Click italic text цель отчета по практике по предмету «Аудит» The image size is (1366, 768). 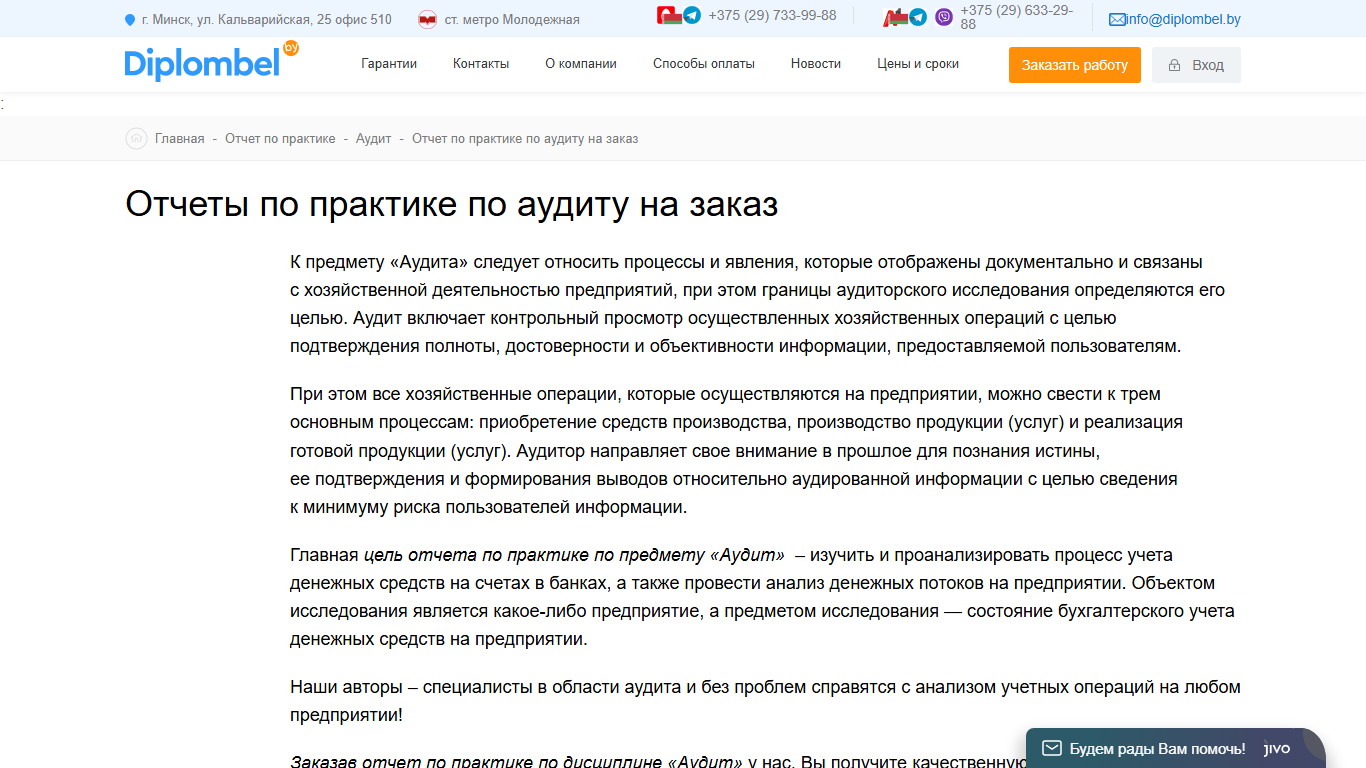574,555
